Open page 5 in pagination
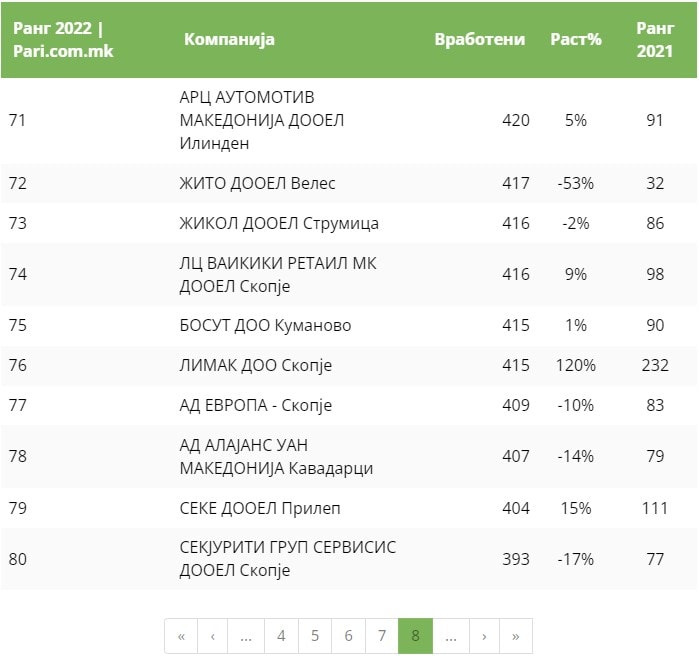Screen dimensions: 699x670 coord(315,636)
